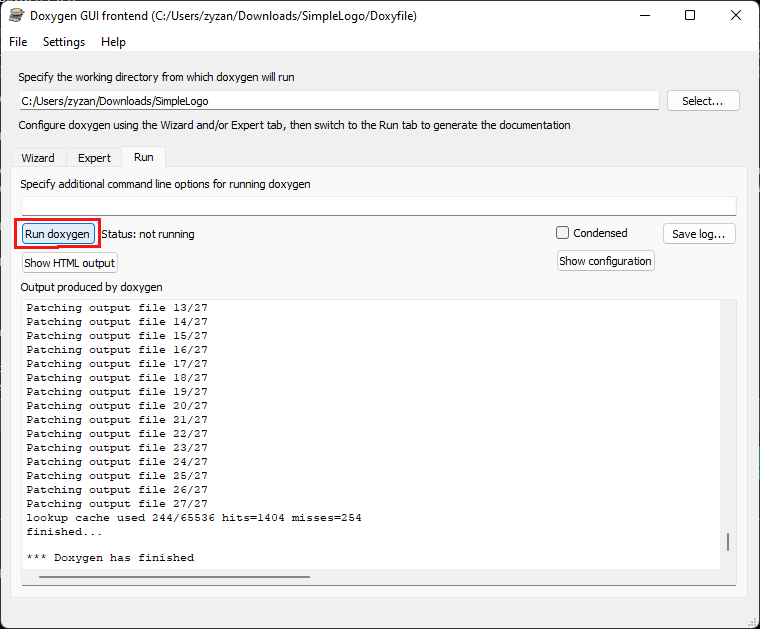
Task: Click the 'Status: not running' text
Action: pyautogui.click(x=148, y=234)
